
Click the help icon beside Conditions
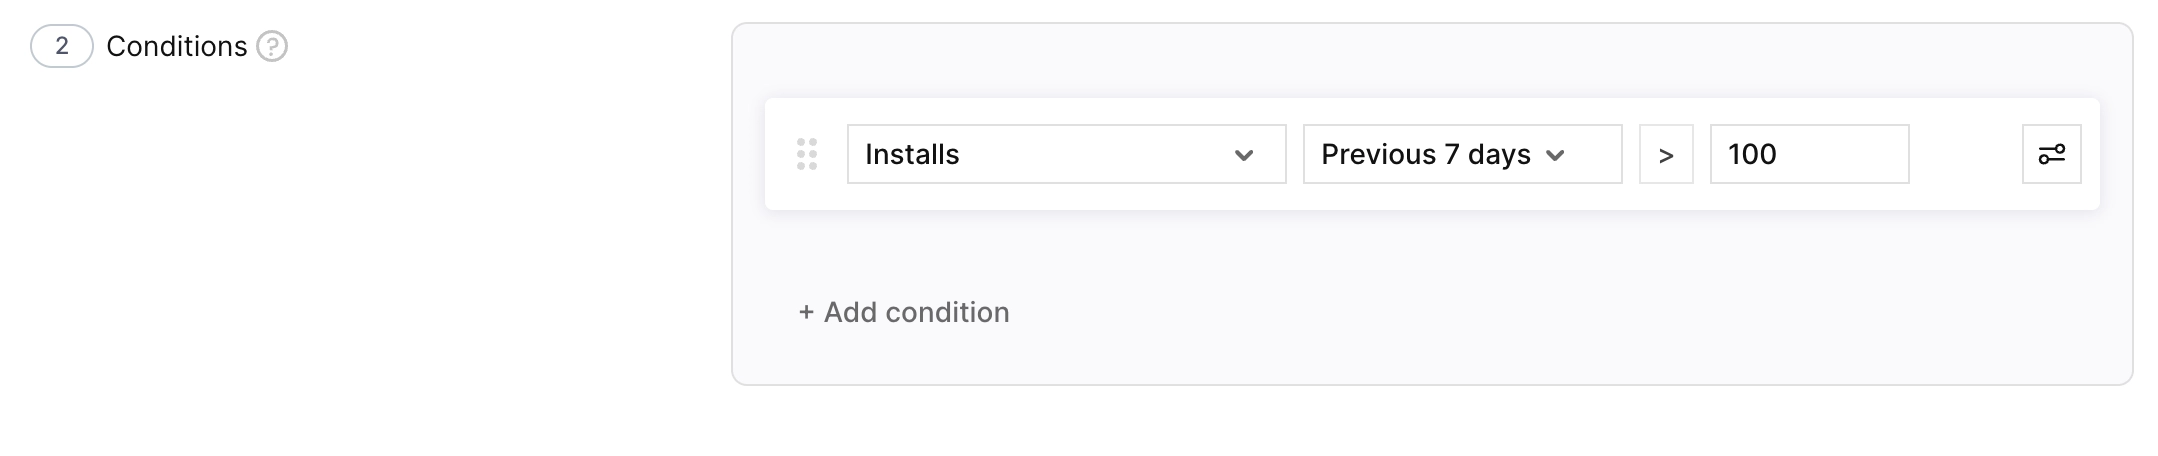(x=272, y=46)
